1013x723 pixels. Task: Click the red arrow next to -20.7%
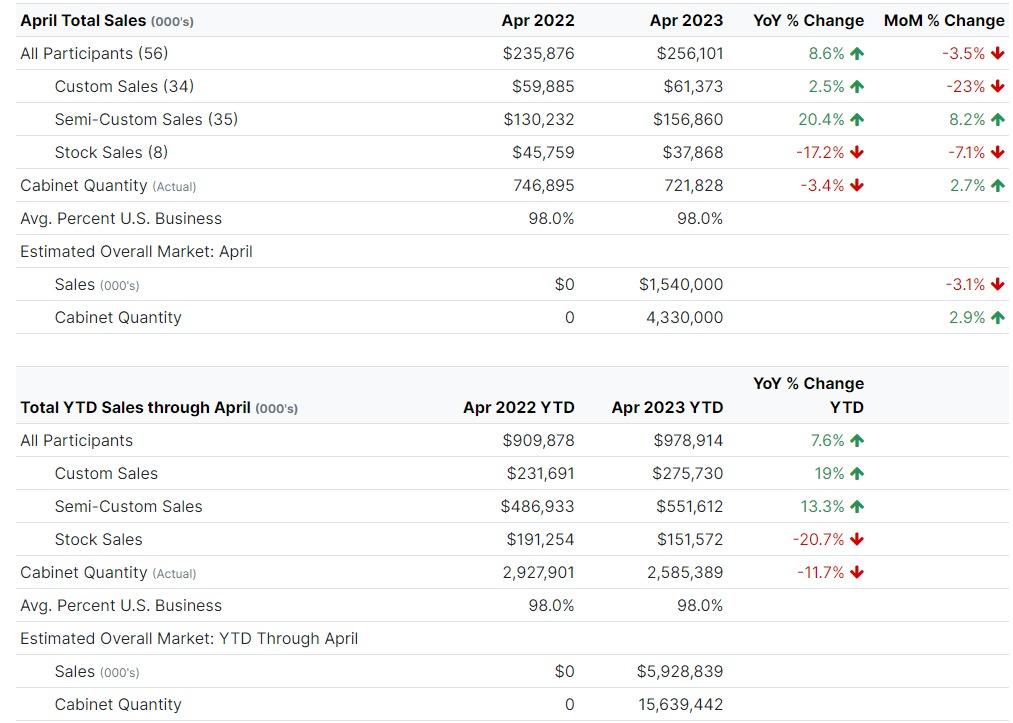(857, 540)
